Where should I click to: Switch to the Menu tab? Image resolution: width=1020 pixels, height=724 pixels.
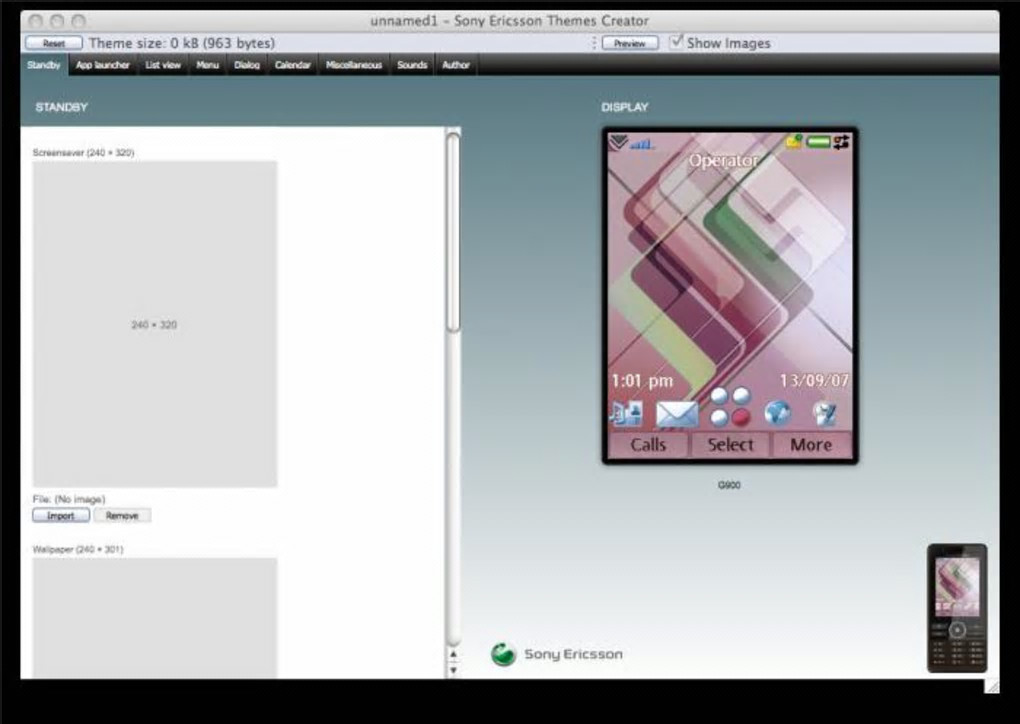(208, 65)
